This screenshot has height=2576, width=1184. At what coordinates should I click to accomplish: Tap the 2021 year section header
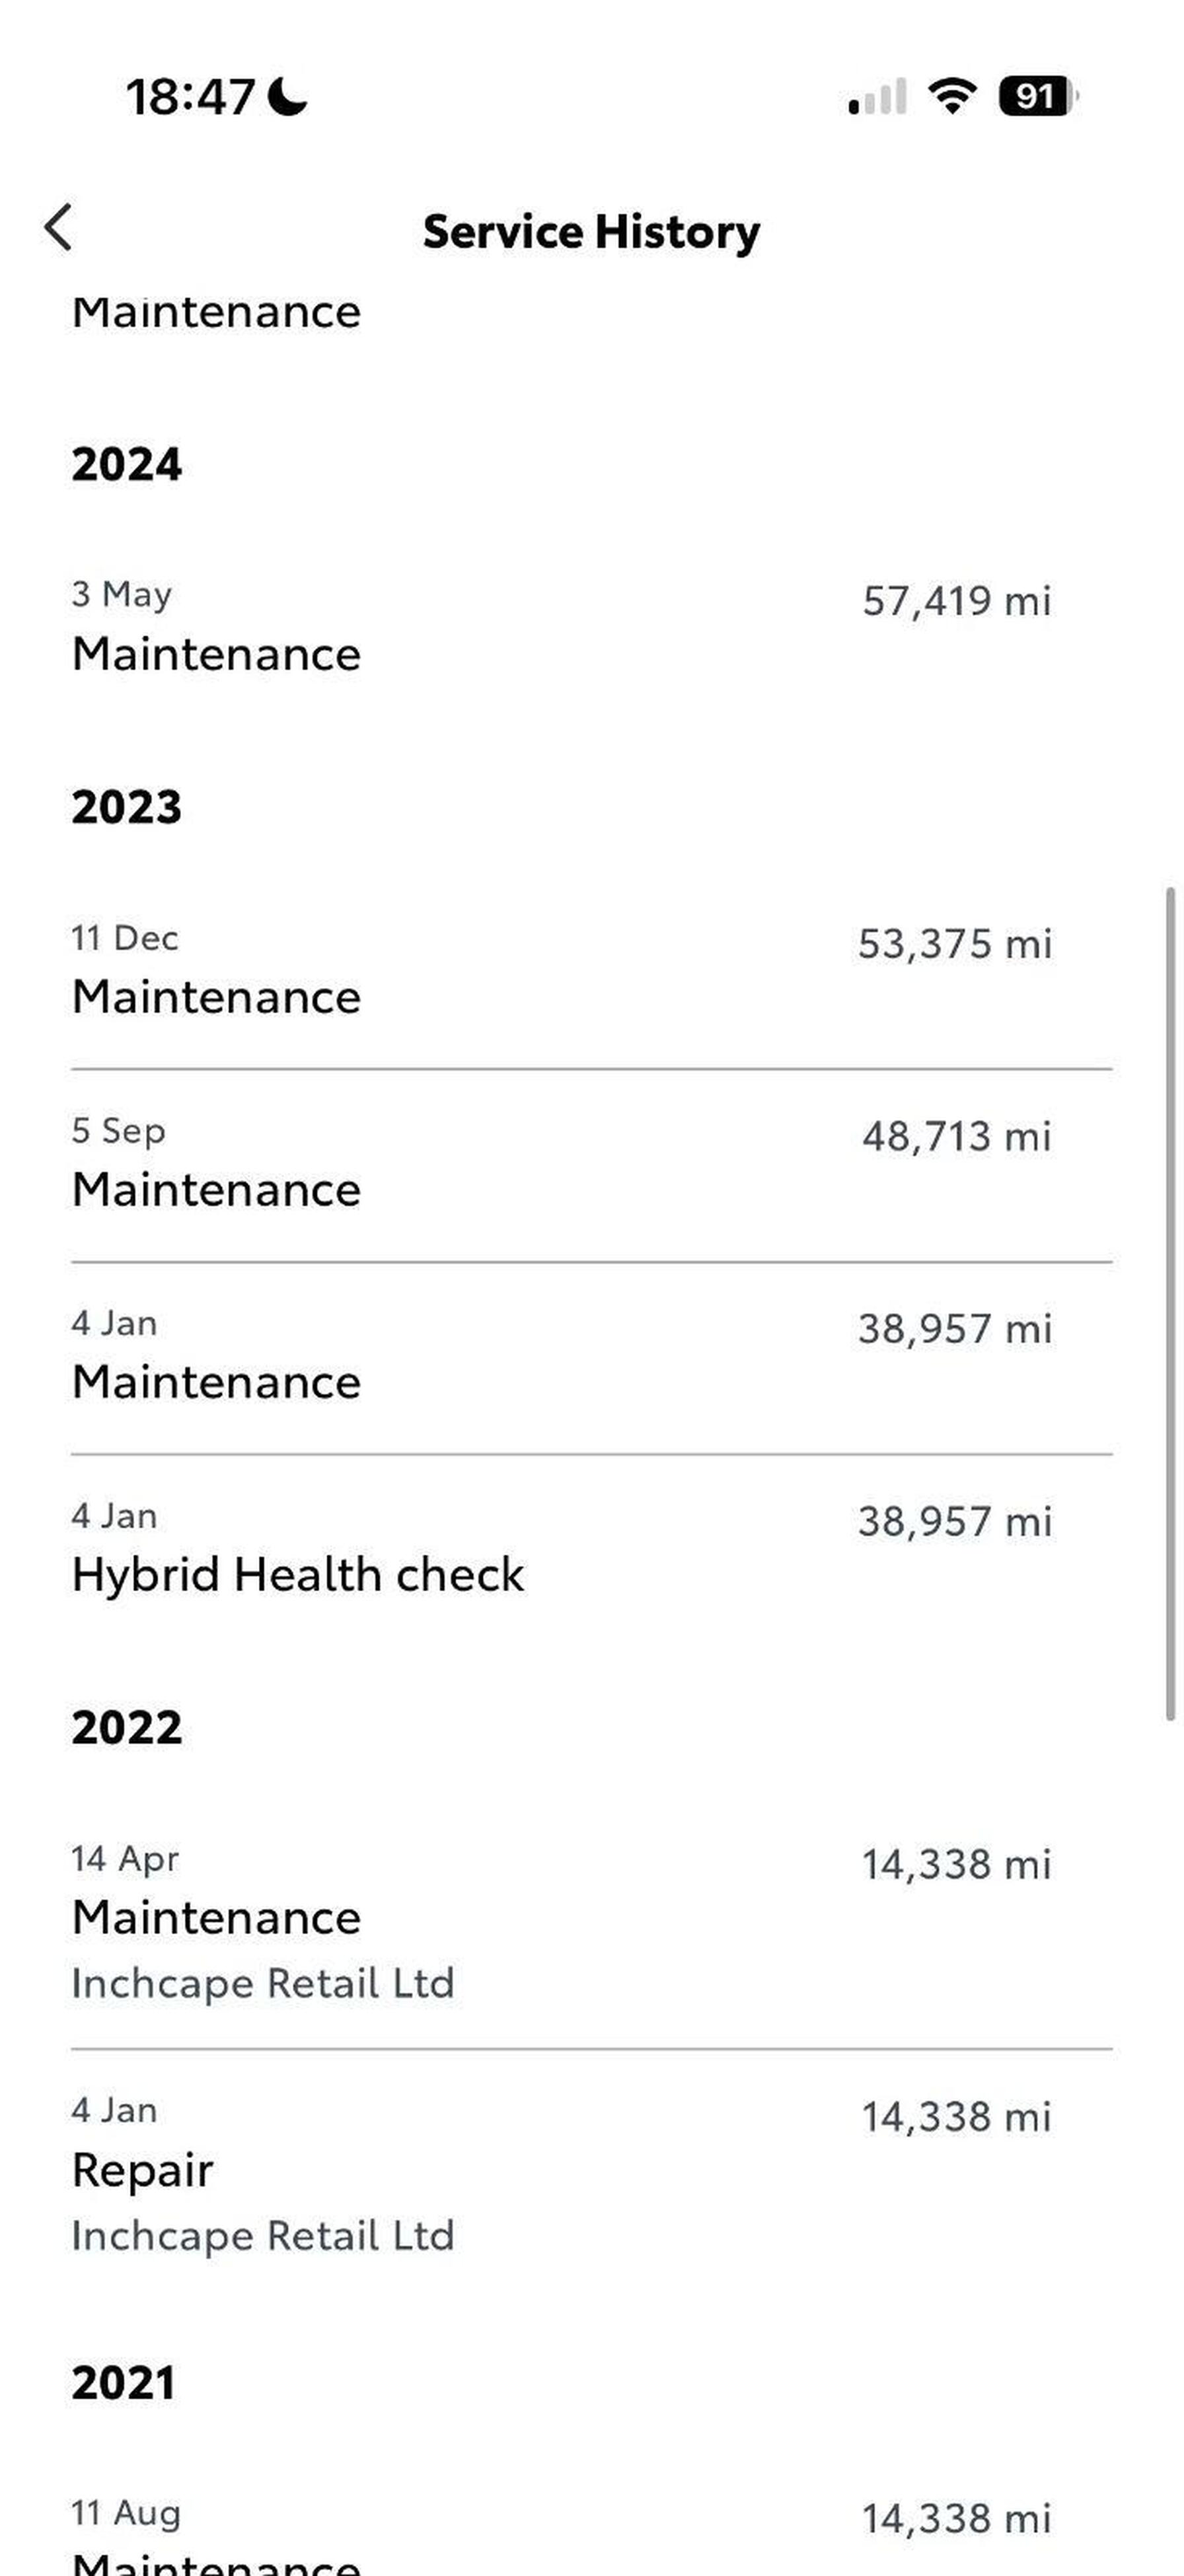pyautogui.click(x=124, y=2382)
